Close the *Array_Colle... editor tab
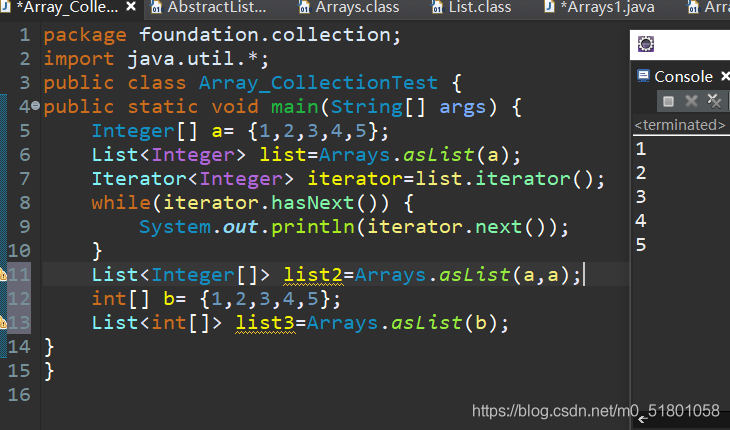 click(131, 7)
